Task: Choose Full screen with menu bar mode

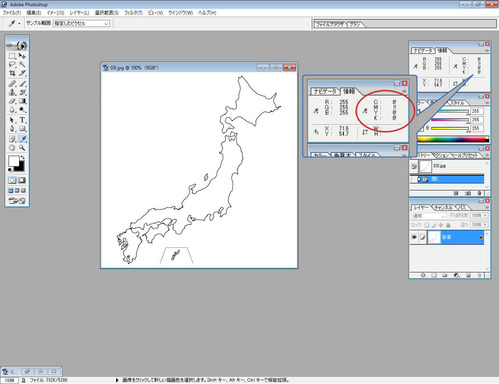Action: click(x=17, y=191)
